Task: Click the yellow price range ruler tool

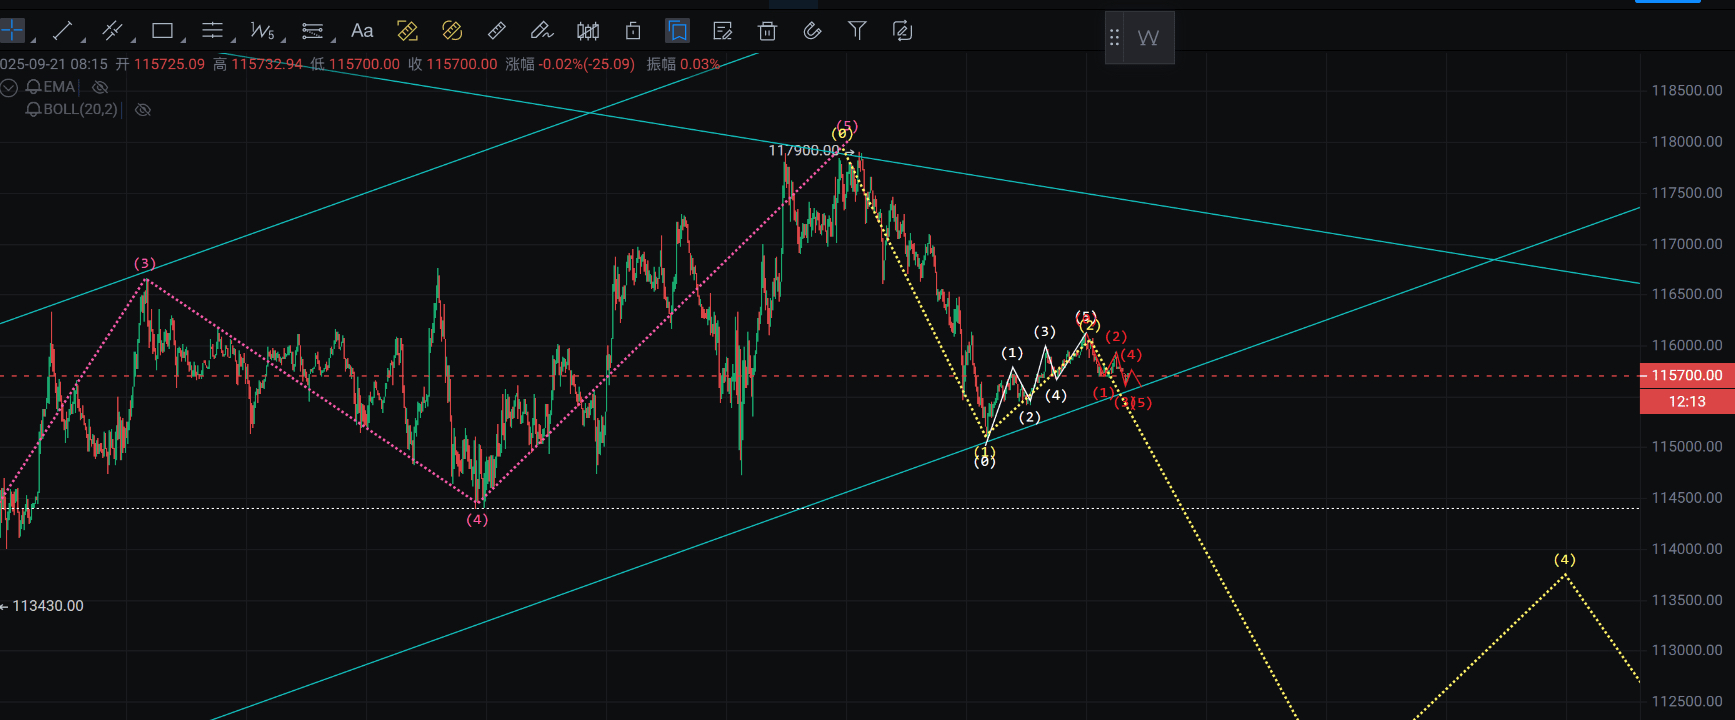Action: point(407,31)
